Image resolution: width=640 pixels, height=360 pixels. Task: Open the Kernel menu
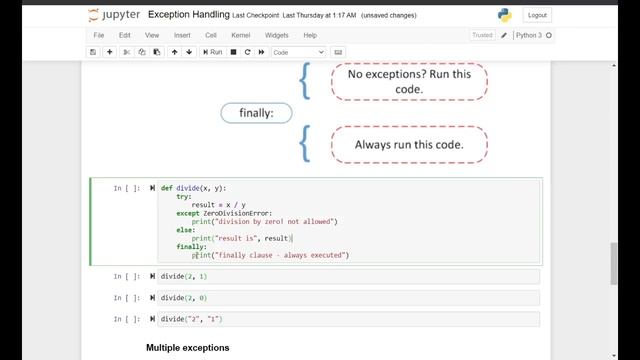240,36
